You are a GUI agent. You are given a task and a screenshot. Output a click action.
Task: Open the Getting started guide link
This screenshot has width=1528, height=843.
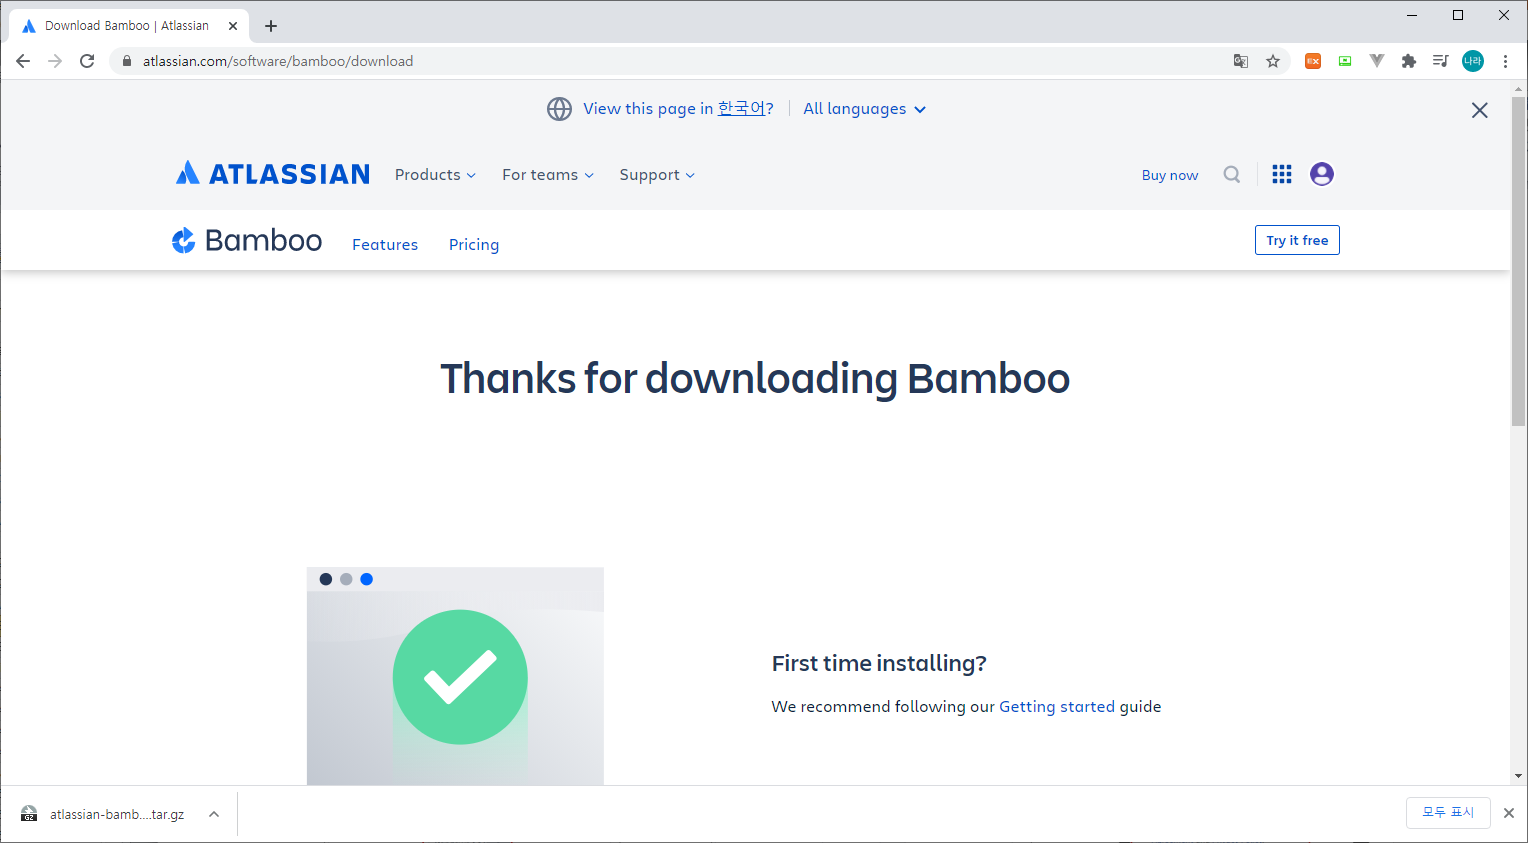(x=1057, y=706)
